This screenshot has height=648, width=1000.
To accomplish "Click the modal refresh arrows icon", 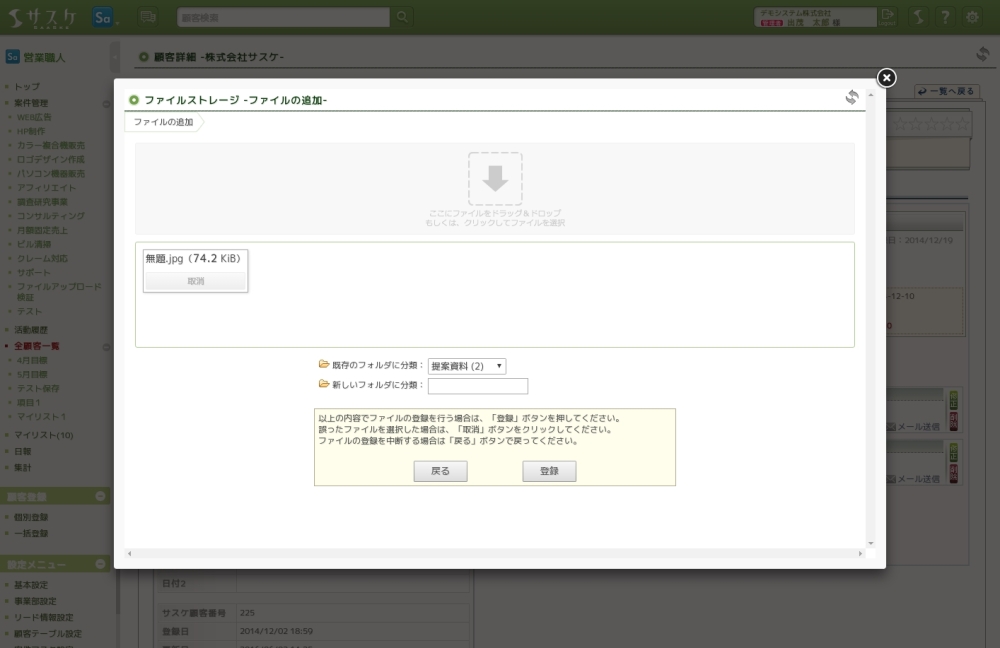I will 851,97.
